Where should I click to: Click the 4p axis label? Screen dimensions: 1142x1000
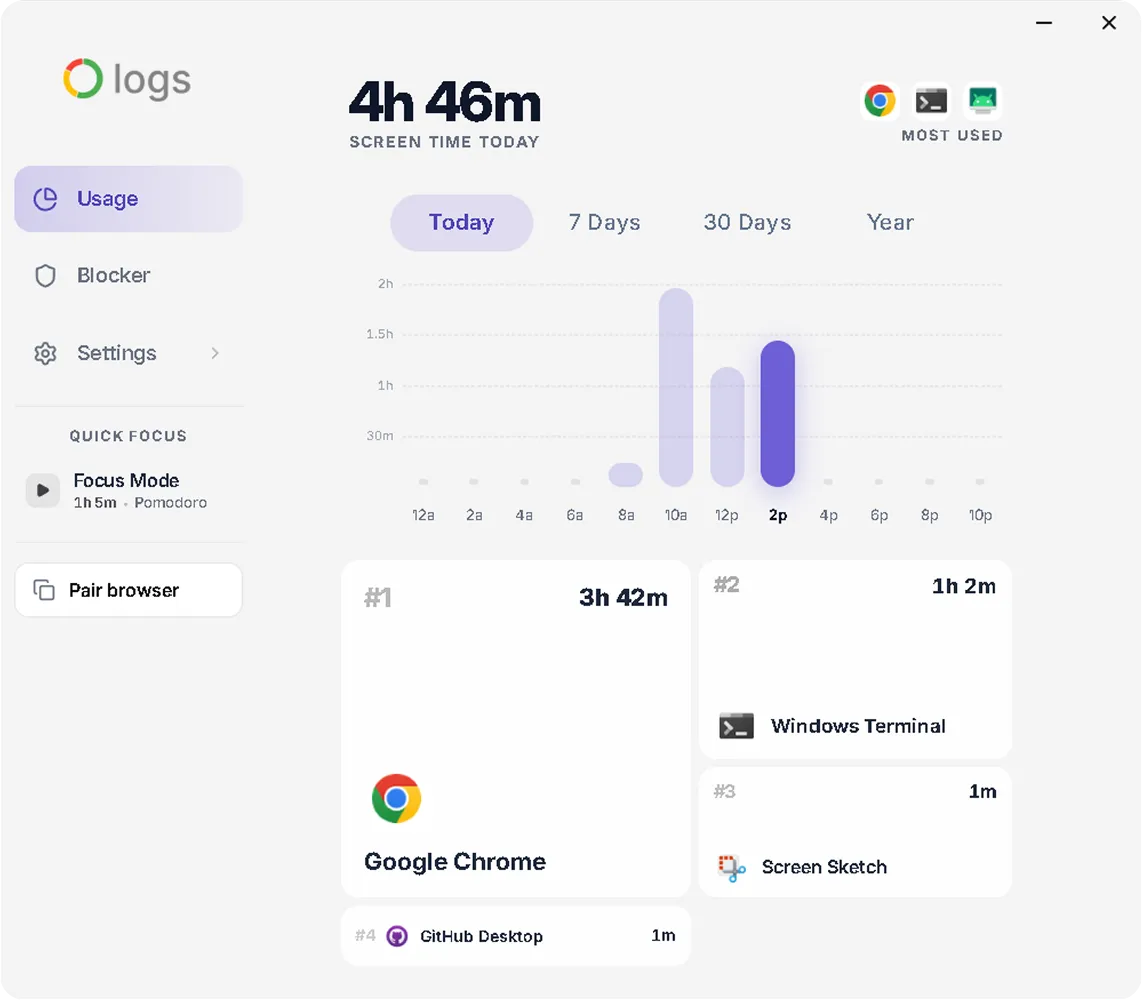[x=828, y=515]
